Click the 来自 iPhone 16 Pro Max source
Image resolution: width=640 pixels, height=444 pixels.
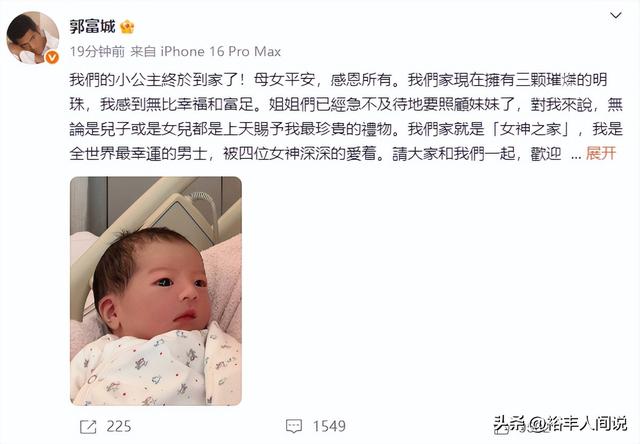(206, 51)
